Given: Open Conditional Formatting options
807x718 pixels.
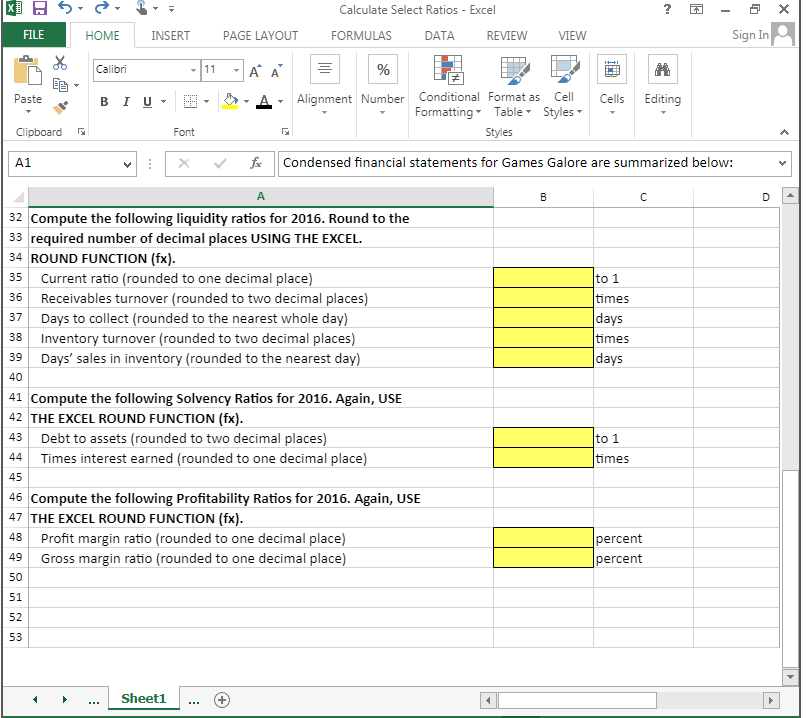Looking at the screenshot, I should click(x=448, y=88).
